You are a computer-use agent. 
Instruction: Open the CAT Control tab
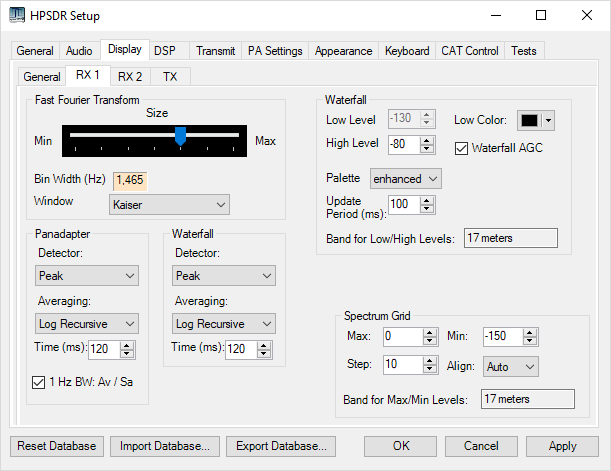coord(470,51)
